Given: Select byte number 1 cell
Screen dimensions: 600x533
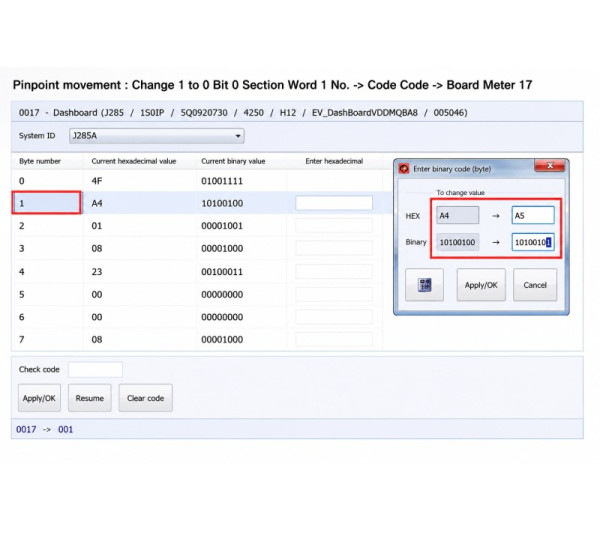Looking at the screenshot, I should tap(47, 203).
